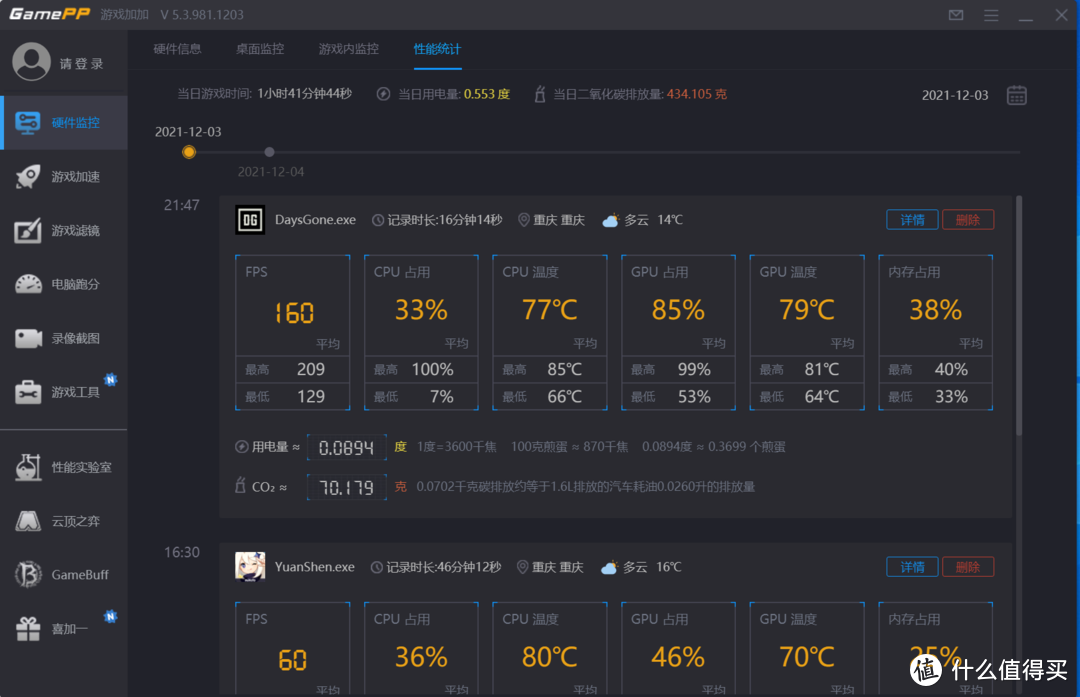Click the DaysGone GPU 温度 79℃ card
The height and width of the screenshot is (697, 1080).
coord(807,333)
